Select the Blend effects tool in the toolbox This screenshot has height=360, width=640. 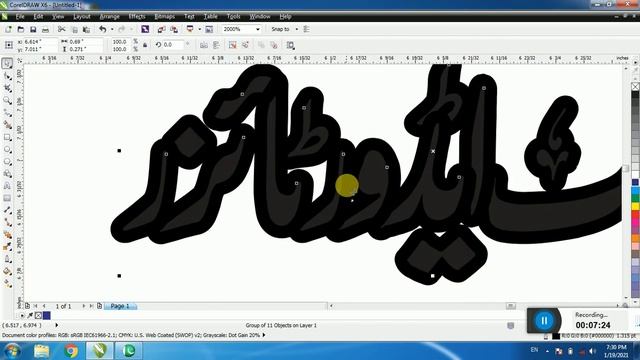click(x=7, y=235)
